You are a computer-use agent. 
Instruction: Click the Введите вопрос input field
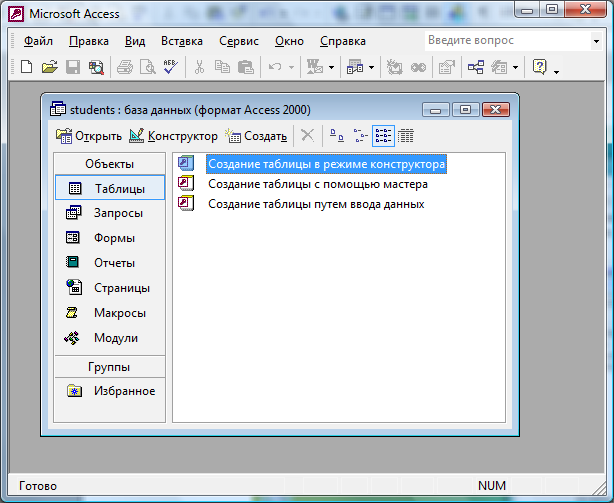click(x=507, y=41)
